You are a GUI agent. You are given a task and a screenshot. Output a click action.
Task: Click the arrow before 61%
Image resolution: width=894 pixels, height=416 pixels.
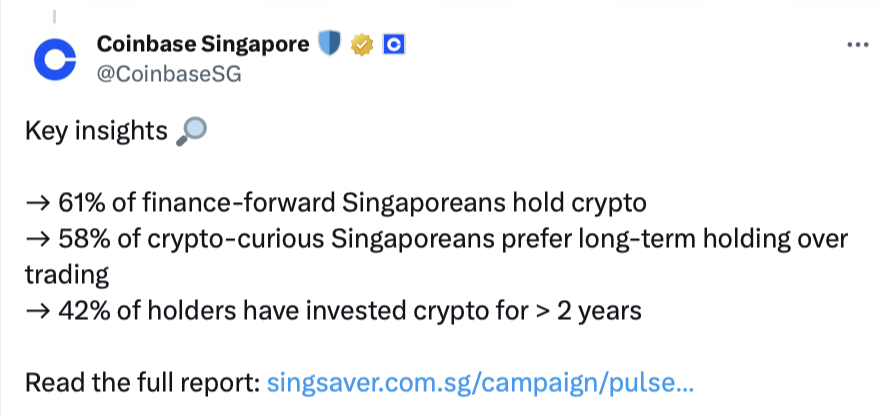[37, 204]
